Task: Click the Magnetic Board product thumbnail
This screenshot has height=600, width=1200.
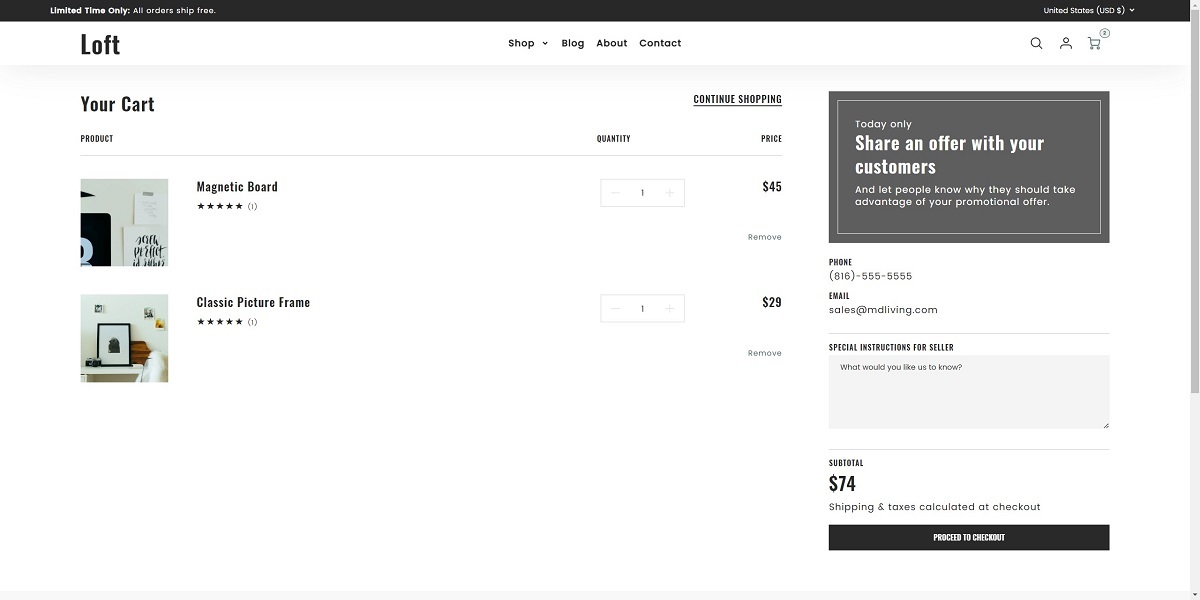Action: 124,223
